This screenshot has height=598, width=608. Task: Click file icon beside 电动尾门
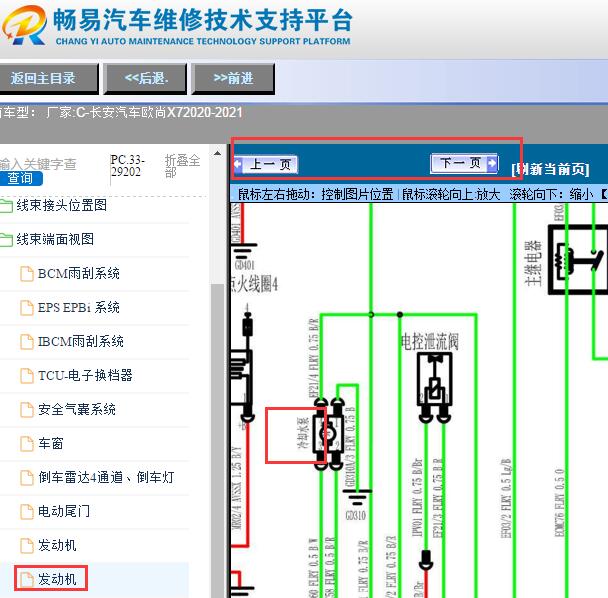tap(27, 512)
